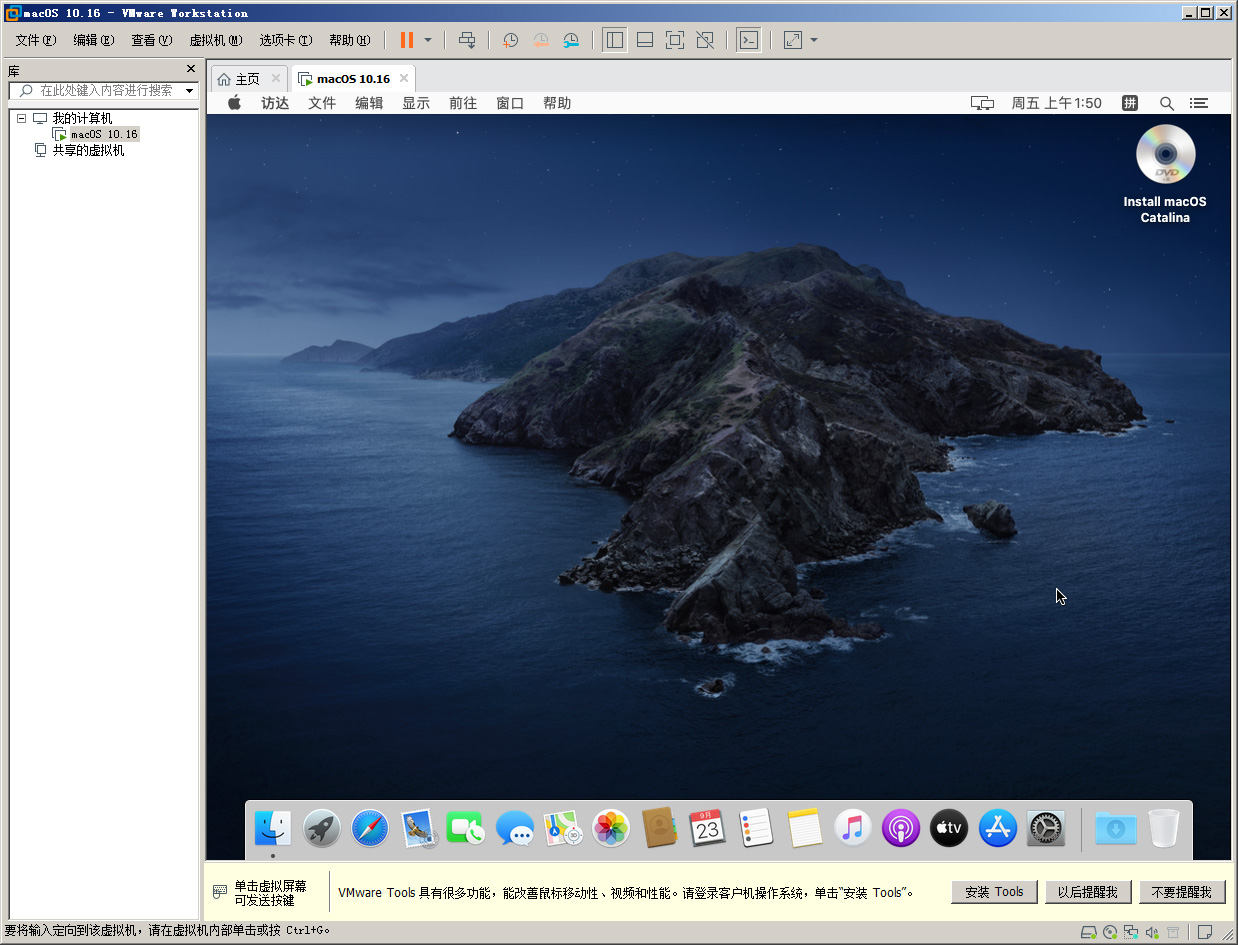Select the macOS 10.16 tab
The height and width of the screenshot is (945, 1238).
(353, 79)
